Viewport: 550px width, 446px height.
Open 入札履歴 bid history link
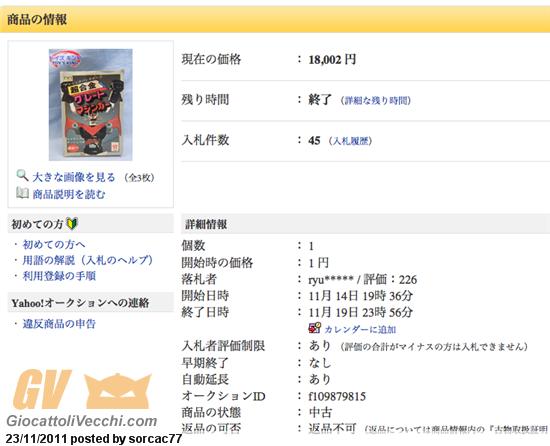tap(351, 141)
